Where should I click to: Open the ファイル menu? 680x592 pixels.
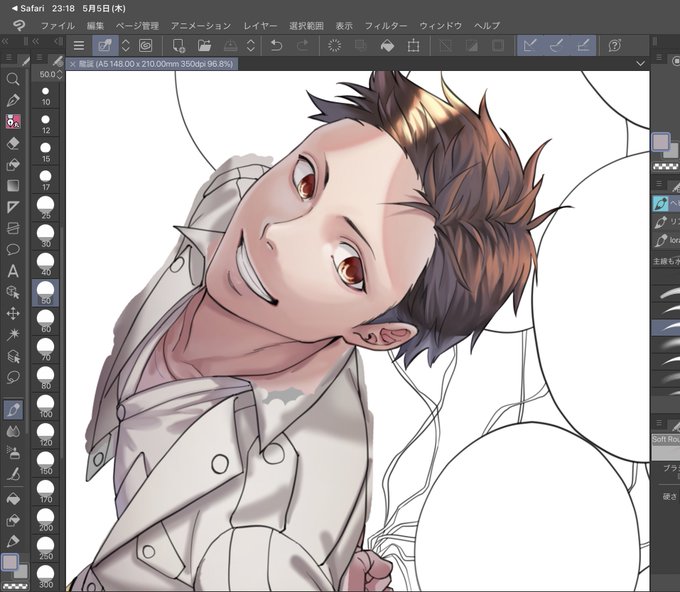coord(58,26)
